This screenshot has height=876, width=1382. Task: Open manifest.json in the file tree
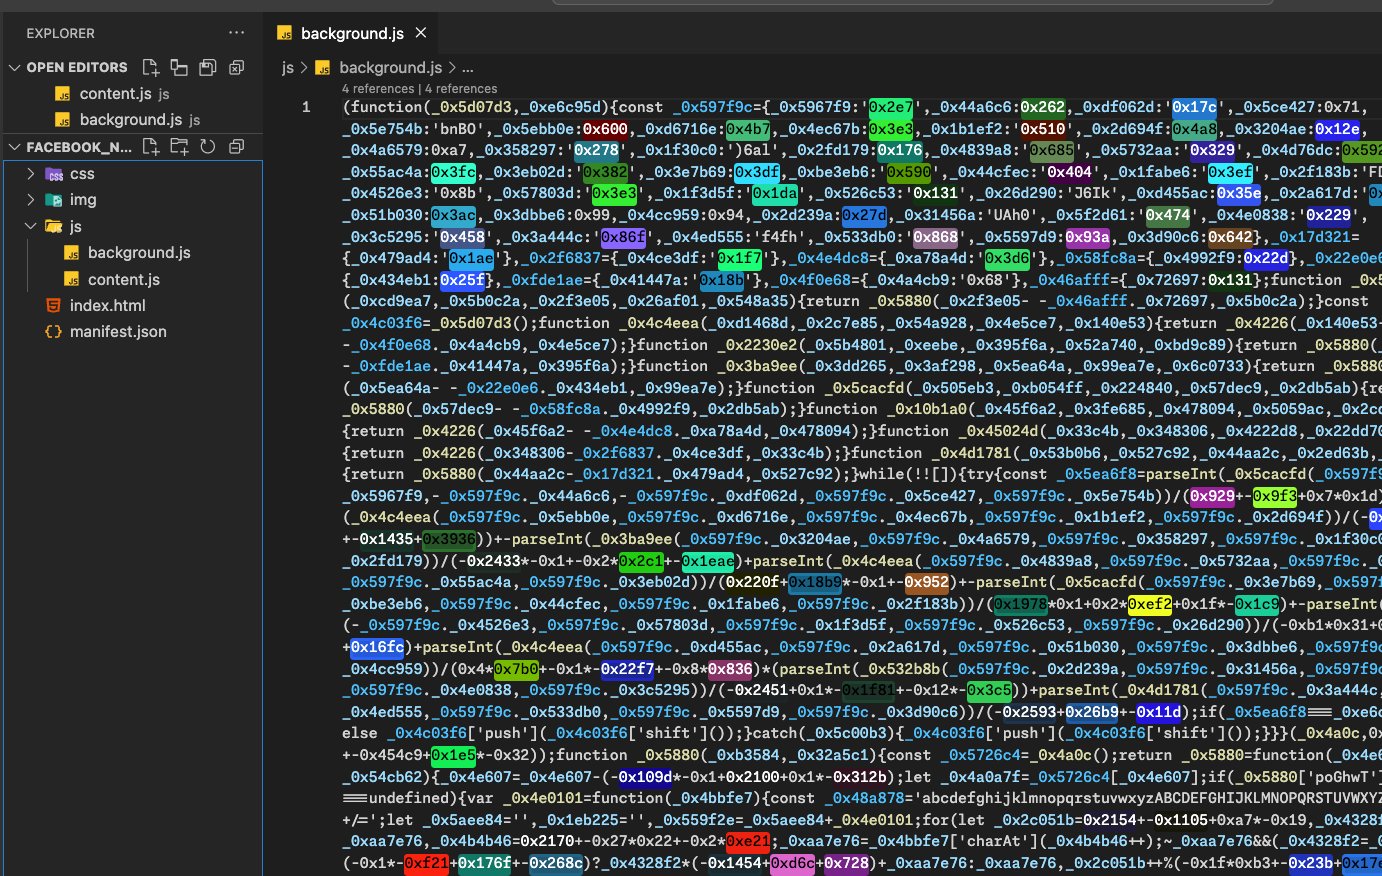pyautogui.click(x=132, y=331)
